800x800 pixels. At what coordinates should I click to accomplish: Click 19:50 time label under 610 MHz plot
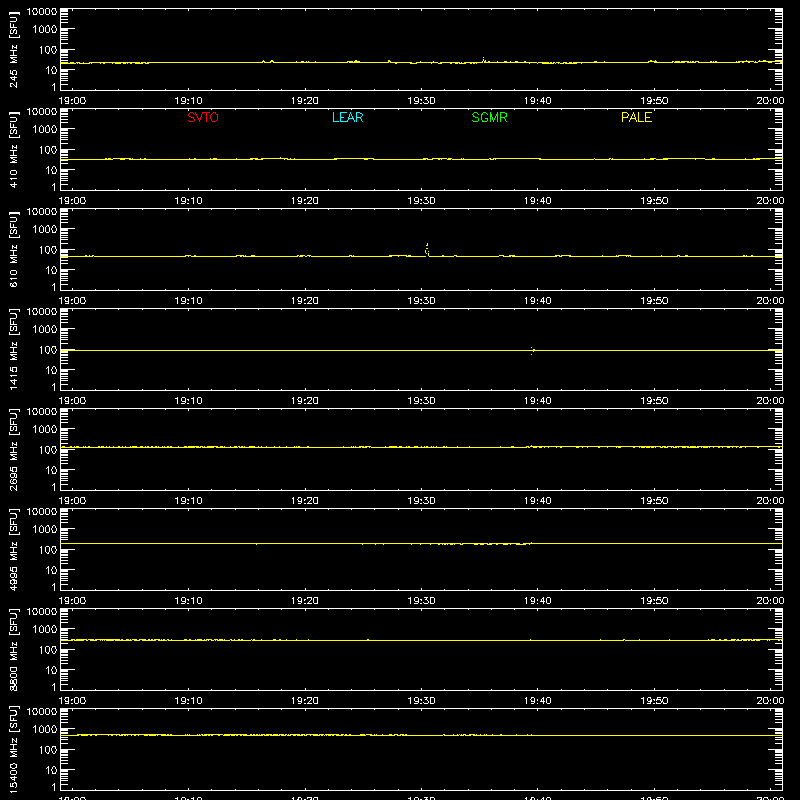tap(654, 301)
